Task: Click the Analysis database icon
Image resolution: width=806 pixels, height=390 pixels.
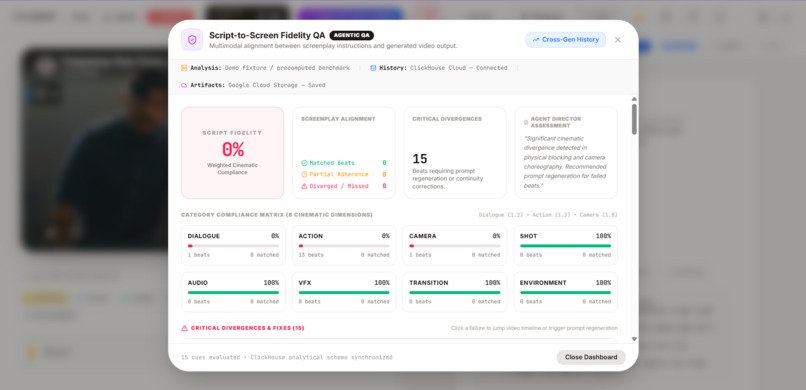Action: (x=184, y=68)
